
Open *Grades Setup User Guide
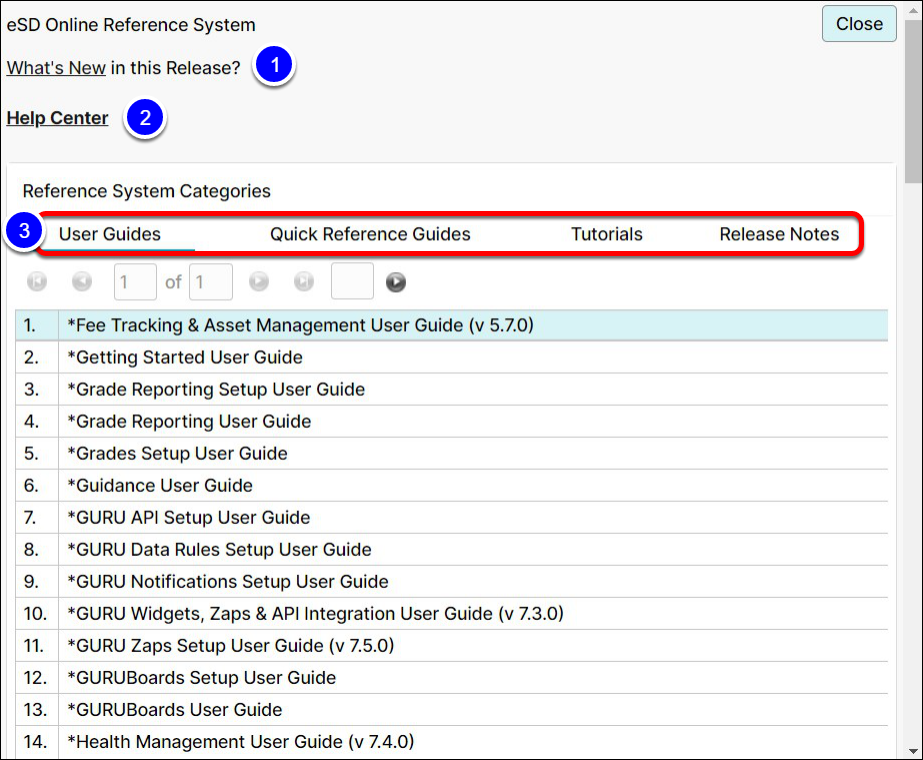tap(451, 453)
